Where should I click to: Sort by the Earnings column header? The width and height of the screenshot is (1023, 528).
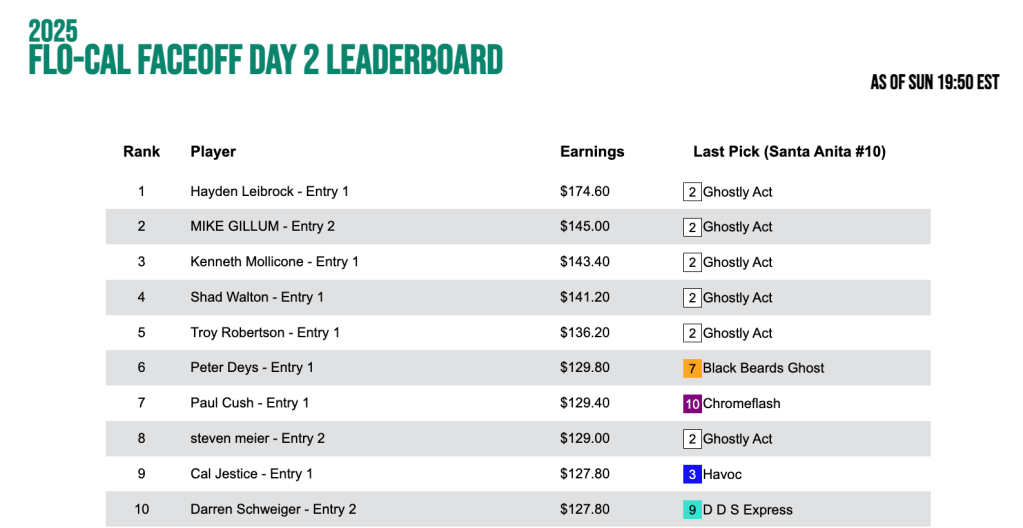[592, 152]
